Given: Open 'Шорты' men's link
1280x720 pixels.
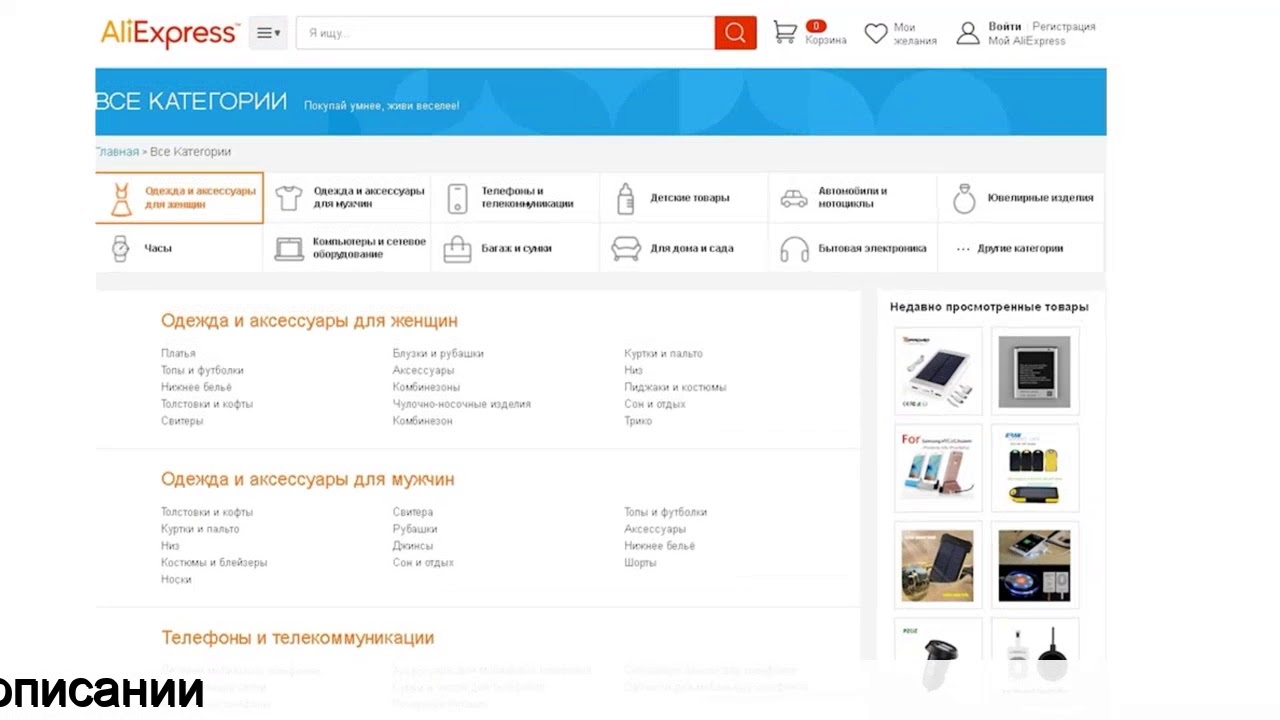Looking at the screenshot, I should point(640,563).
